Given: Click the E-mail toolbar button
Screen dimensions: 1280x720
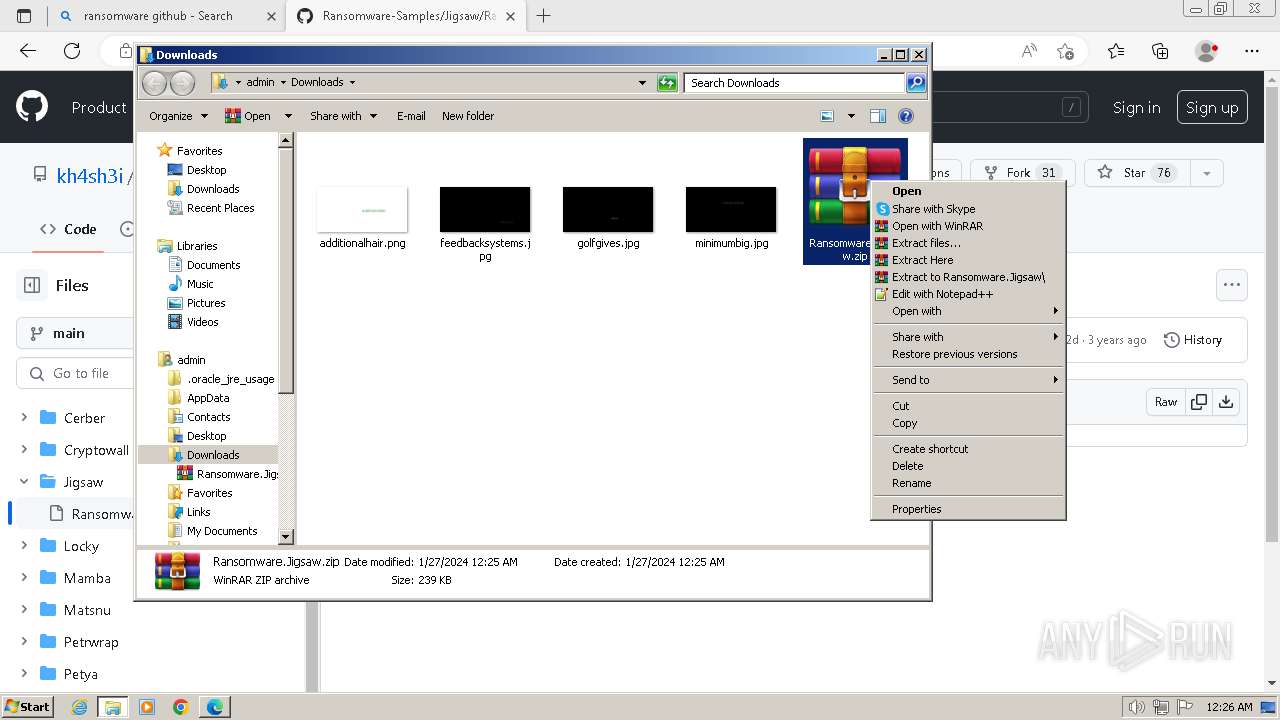Looking at the screenshot, I should [x=411, y=116].
